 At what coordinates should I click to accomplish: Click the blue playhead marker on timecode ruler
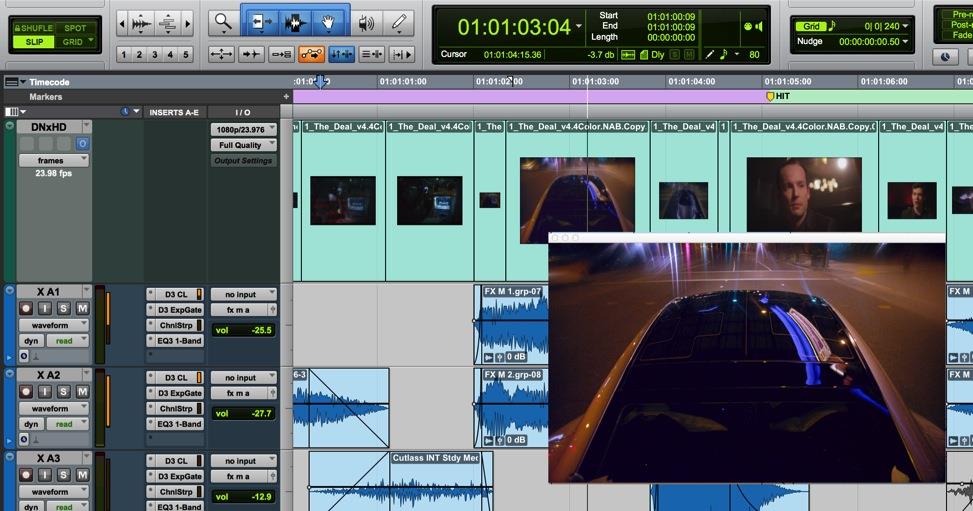tap(320, 81)
